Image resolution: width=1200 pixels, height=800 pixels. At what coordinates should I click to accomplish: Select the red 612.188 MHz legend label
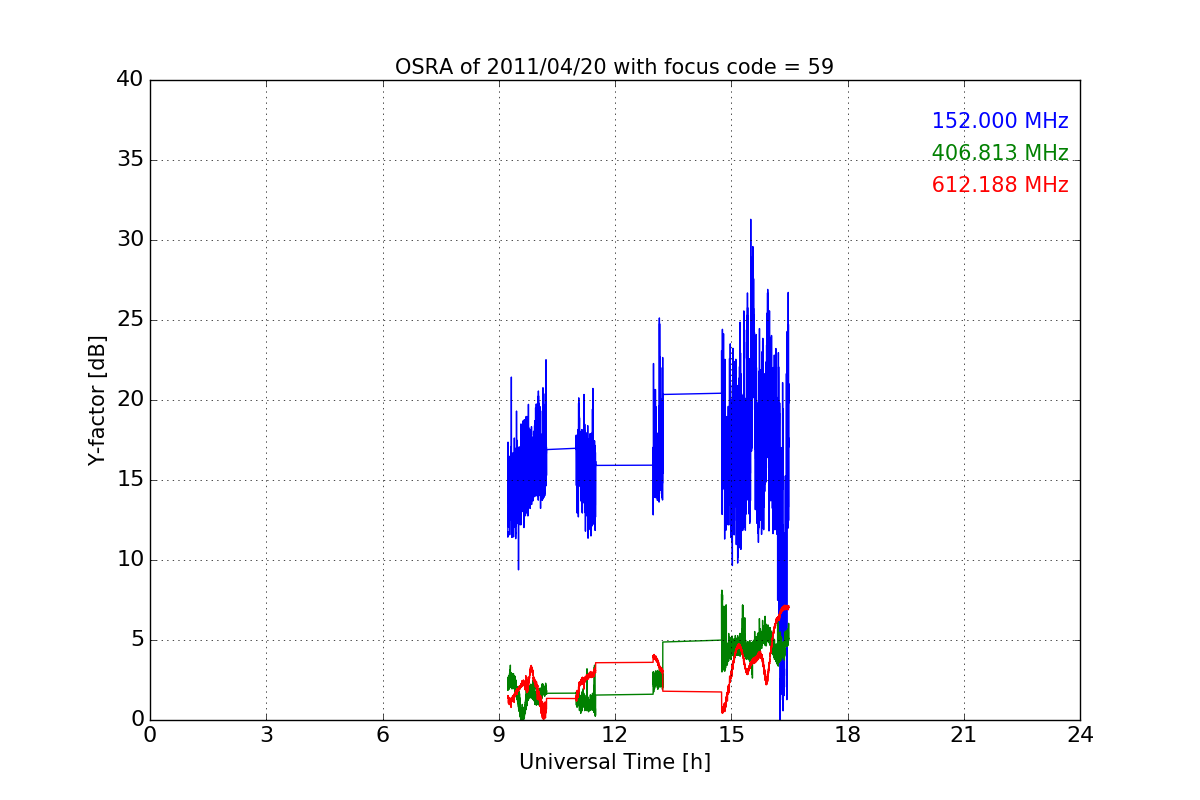tap(1000, 185)
